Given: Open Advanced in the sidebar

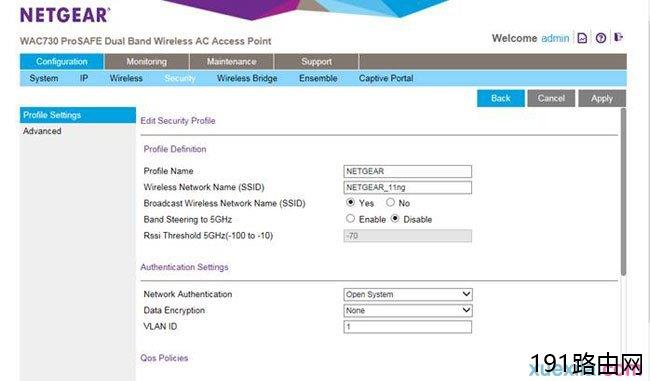Looking at the screenshot, I should [42, 131].
